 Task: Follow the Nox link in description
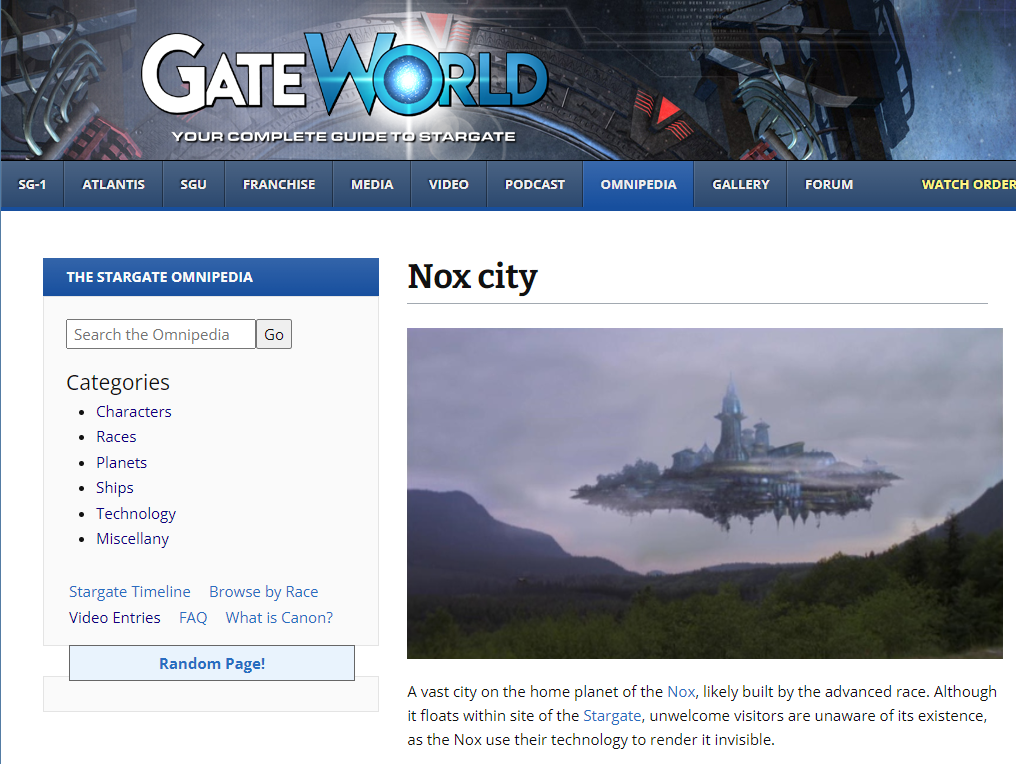pos(680,692)
